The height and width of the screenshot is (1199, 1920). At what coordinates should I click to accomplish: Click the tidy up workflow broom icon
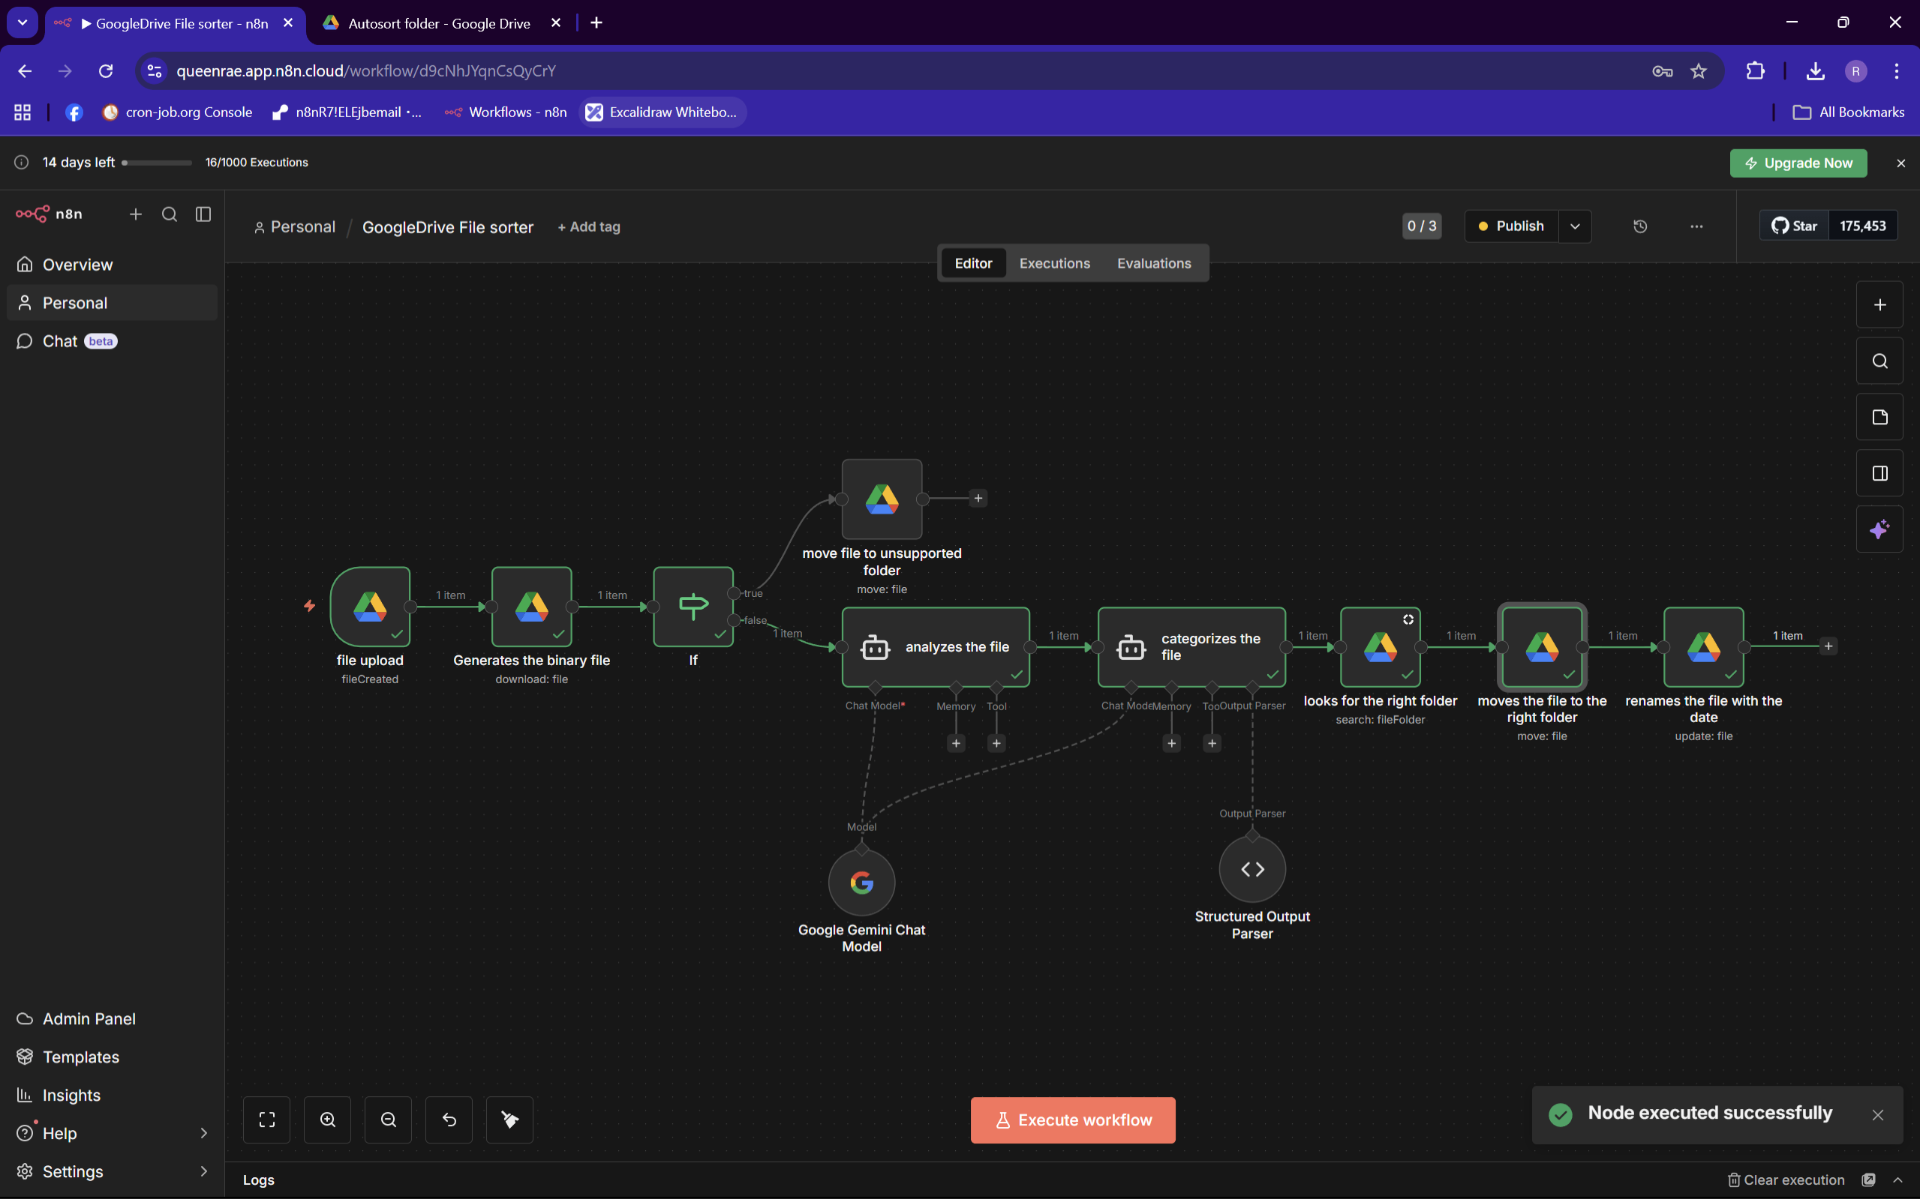click(510, 1120)
